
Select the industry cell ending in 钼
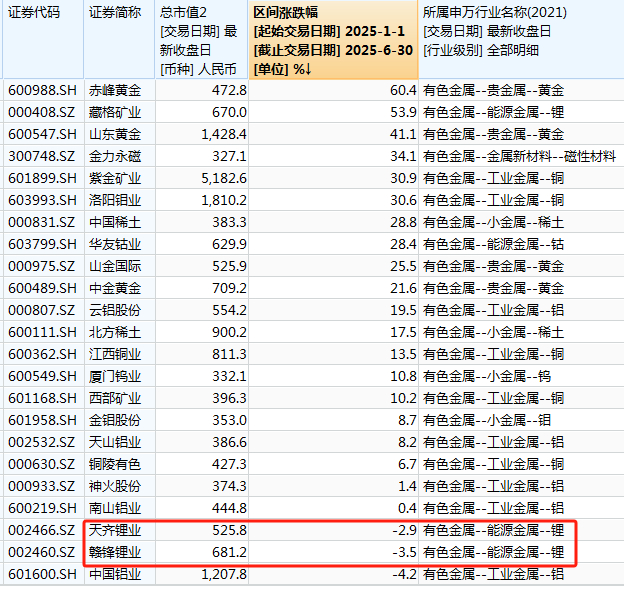point(487,420)
